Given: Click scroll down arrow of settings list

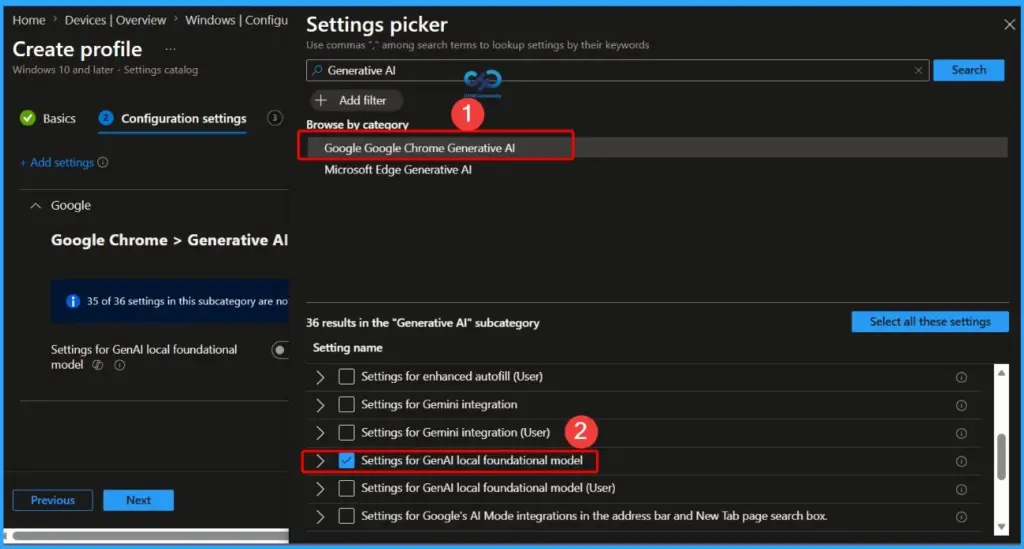Looking at the screenshot, I should [x=1001, y=527].
